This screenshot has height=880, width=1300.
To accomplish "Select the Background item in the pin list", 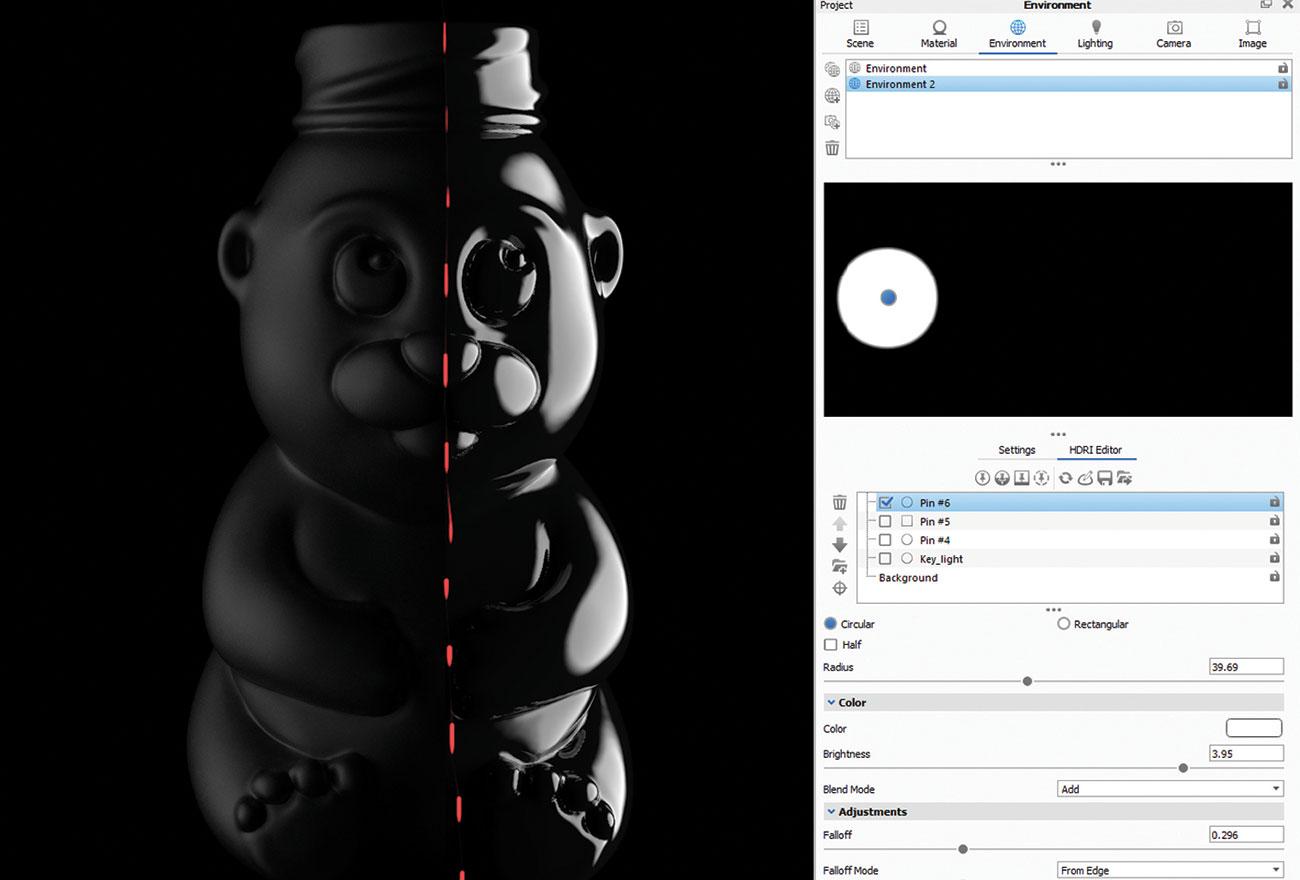I will pos(907,577).
